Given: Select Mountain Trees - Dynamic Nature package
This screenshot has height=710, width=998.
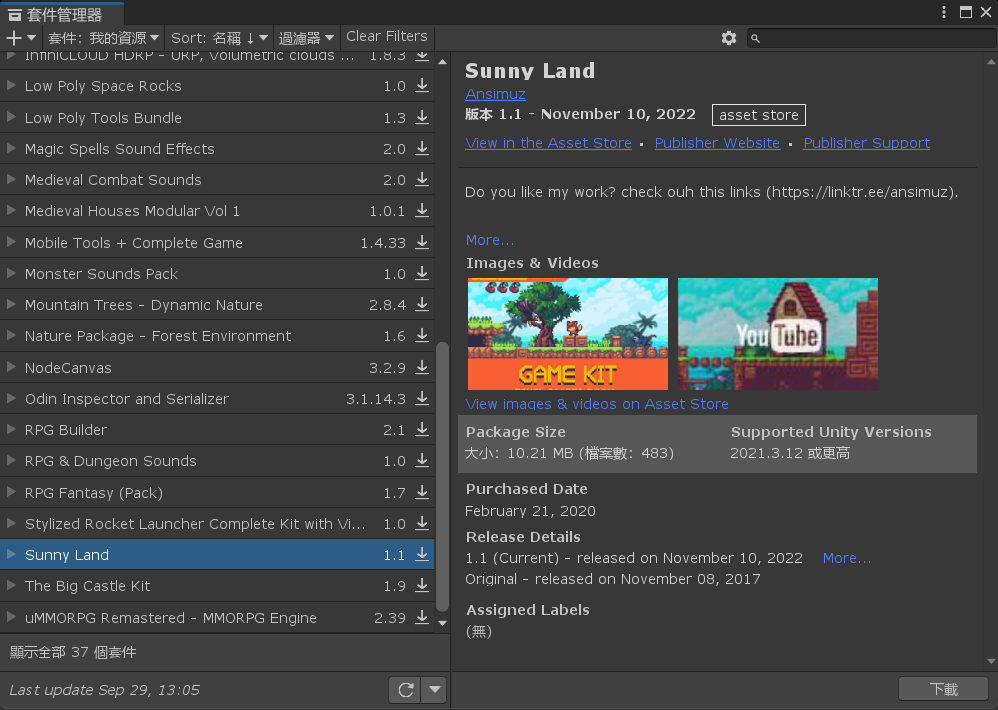Looking at the screenshot, I should tap(217, 305).
